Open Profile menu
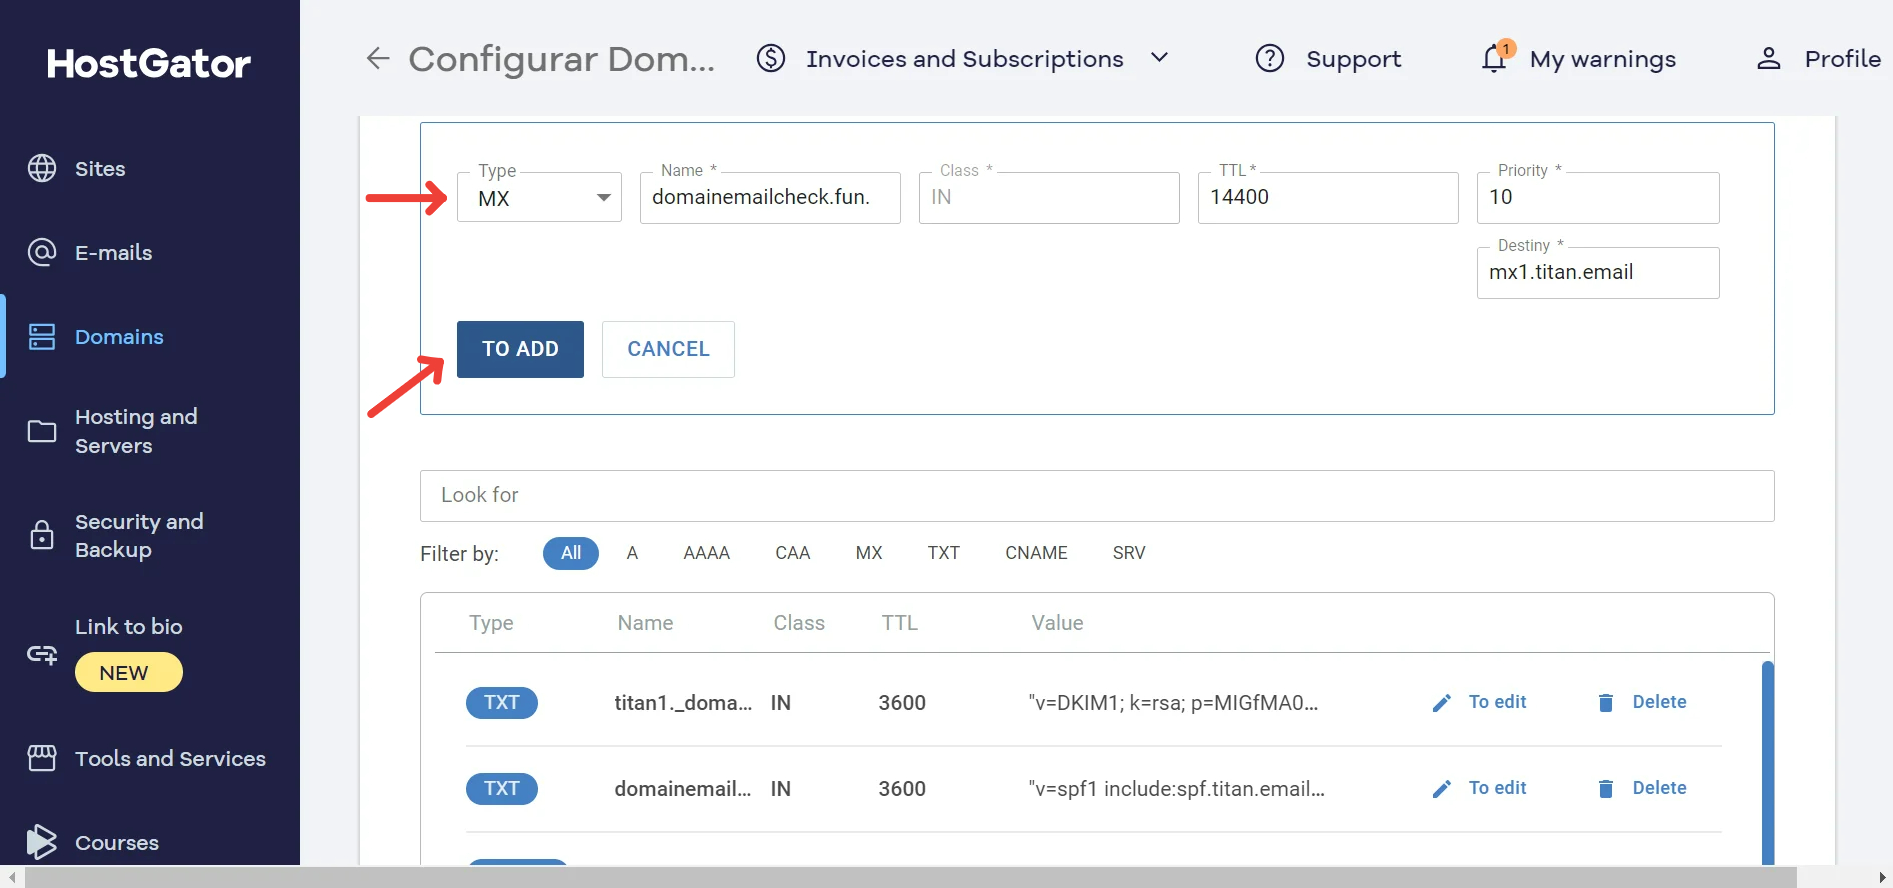This screenshot has height=888, width=1893. pos(1842,59)
